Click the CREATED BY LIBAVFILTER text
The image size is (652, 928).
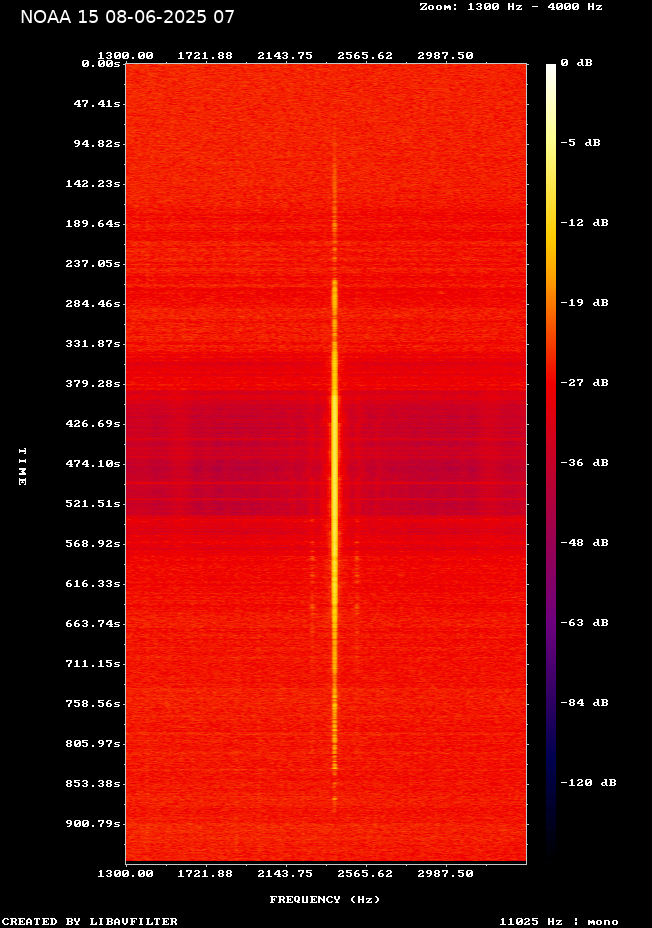pyautogui.click(x=90, y=921)
